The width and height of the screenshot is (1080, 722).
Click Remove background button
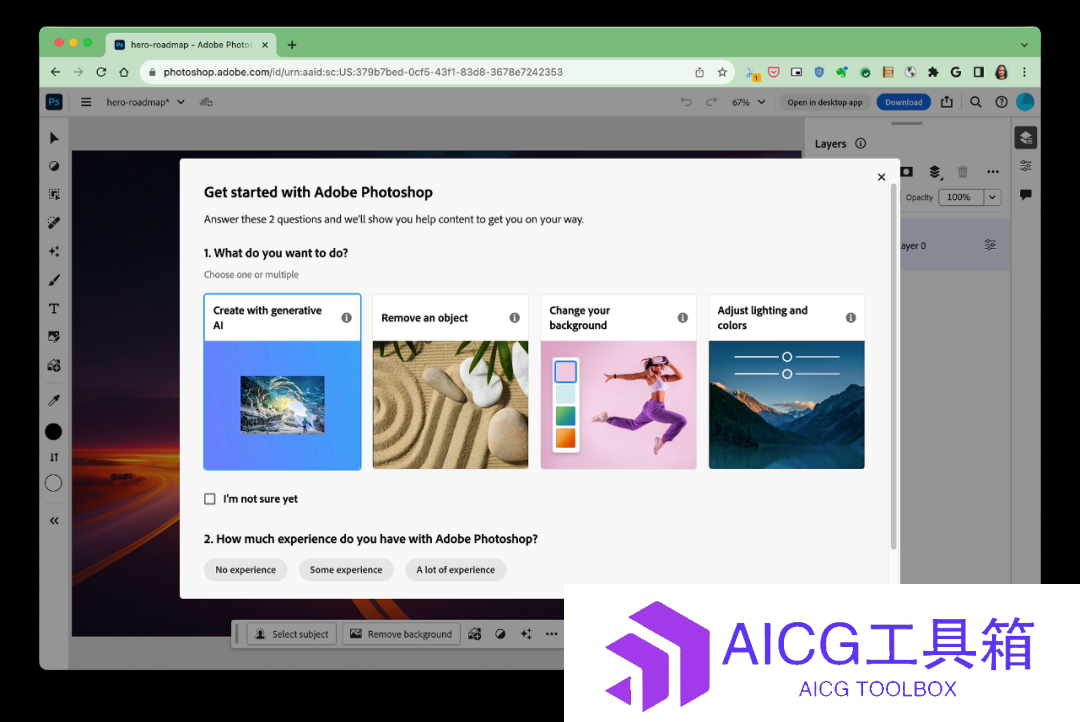point(401,634)
